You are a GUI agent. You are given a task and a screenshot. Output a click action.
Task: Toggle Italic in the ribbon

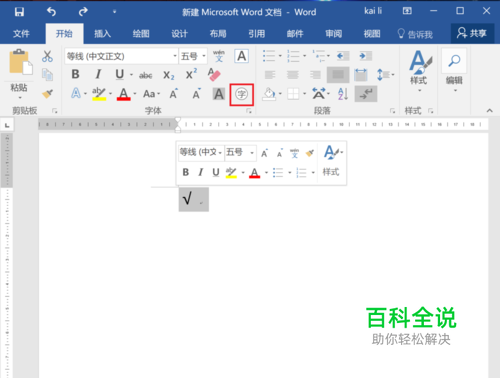(x=98, y=74)
